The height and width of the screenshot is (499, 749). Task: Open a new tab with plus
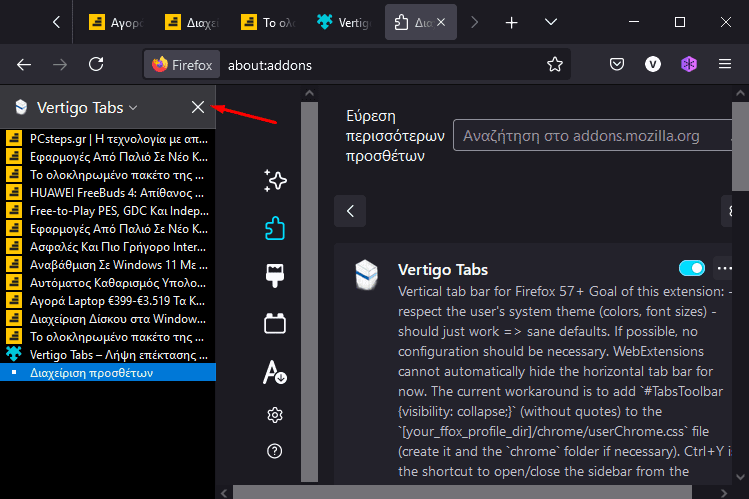pos(511,22)
